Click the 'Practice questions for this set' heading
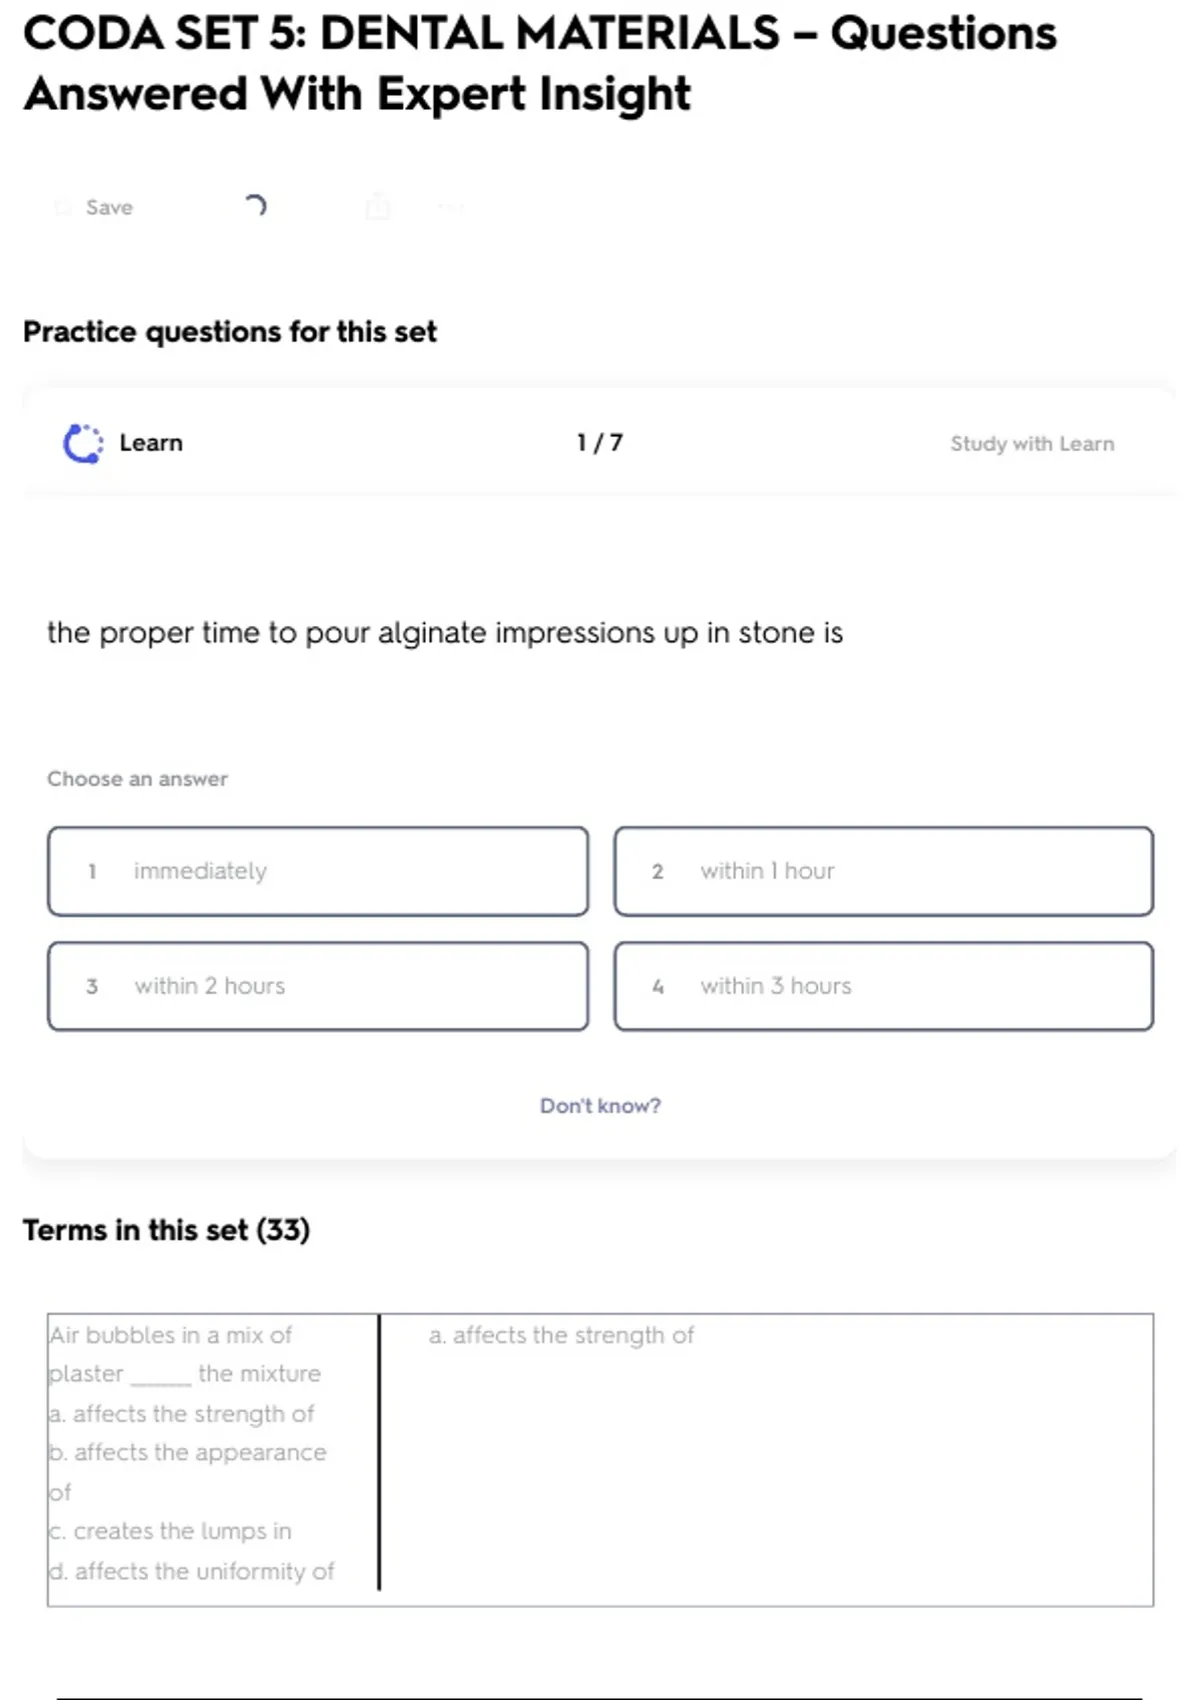Screen dimensions: 1200x1700 pos(230,332)
